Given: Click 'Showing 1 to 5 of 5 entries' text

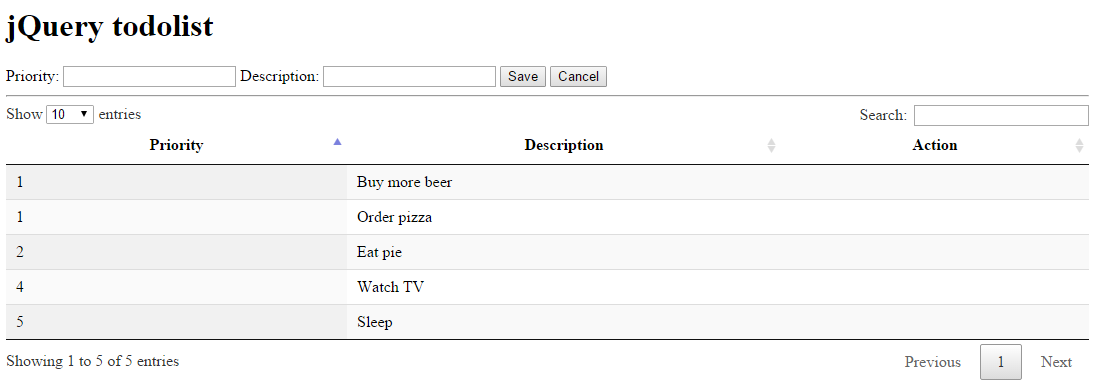Looking at the screenshot, I should [92, 361].
